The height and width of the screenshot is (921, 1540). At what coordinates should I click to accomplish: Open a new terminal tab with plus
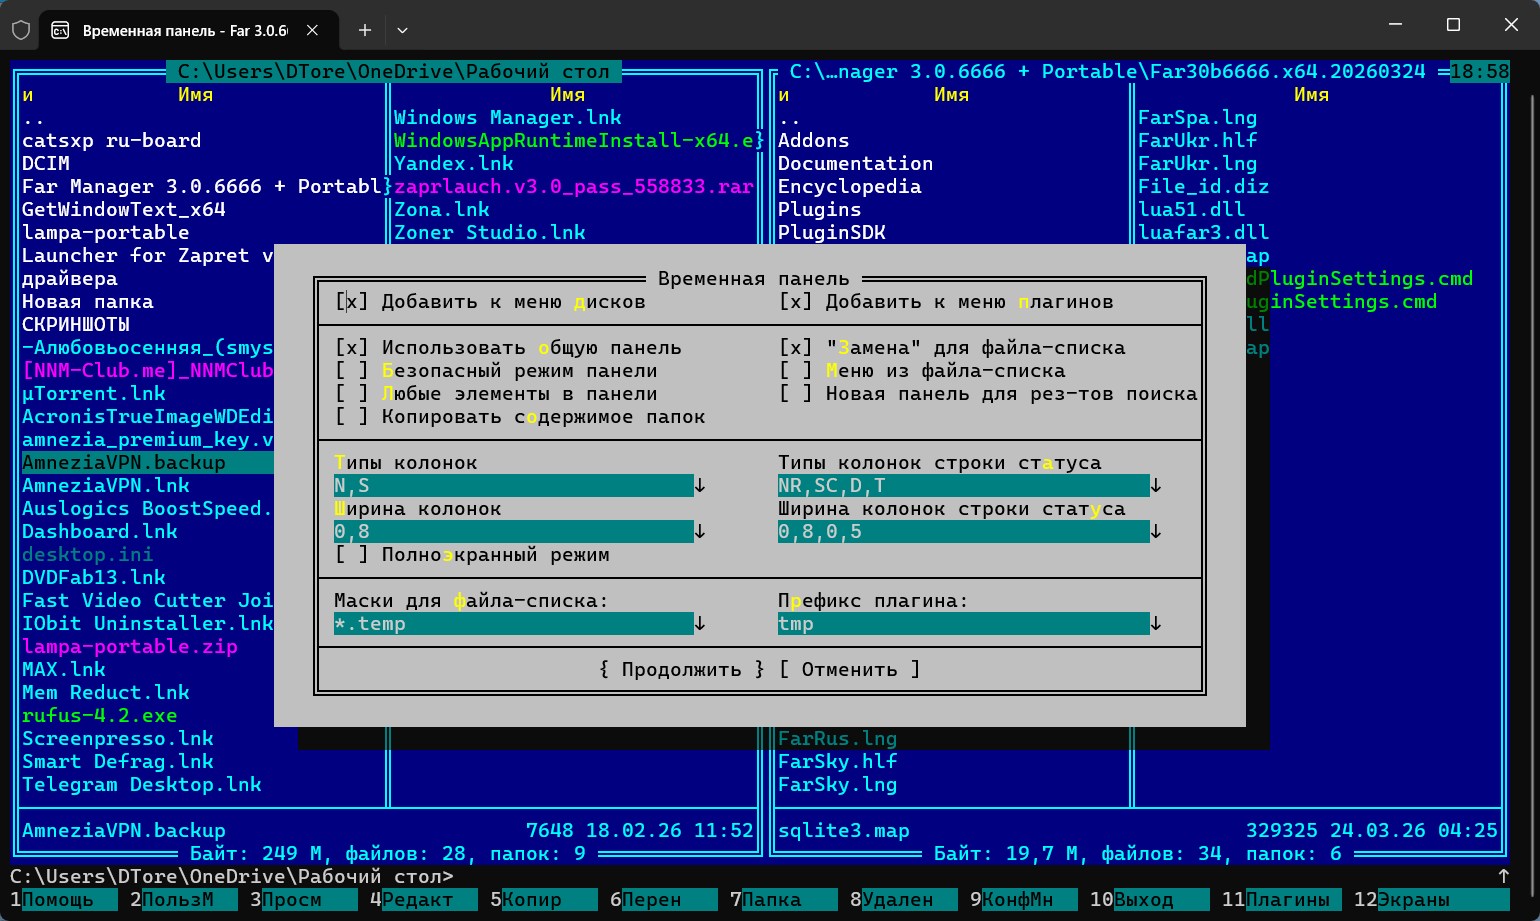tap(365, 30)
